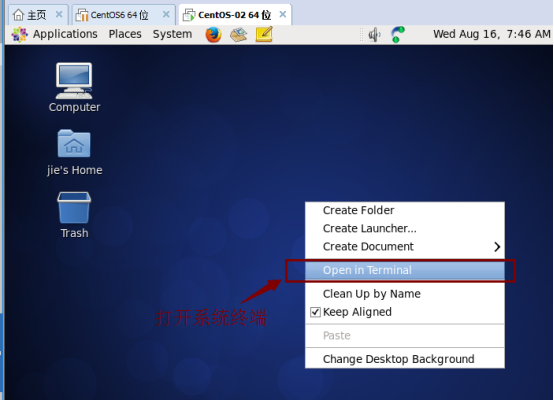
Task: Choose Change Desktop Background
Action: pyautogui.click(x=405, y=359)
